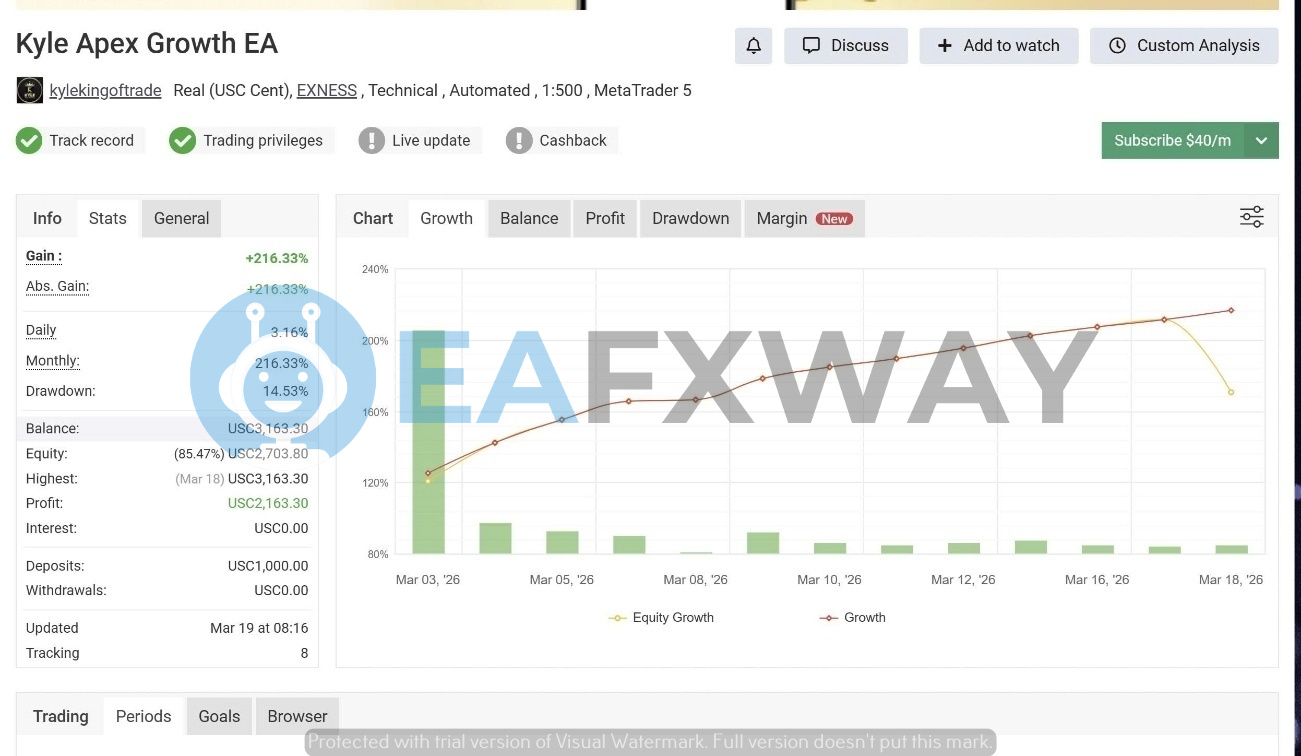This screenshot has height=756, width=1301.
Task: Toggle the Growth legend series
Action: click(852, 618)
